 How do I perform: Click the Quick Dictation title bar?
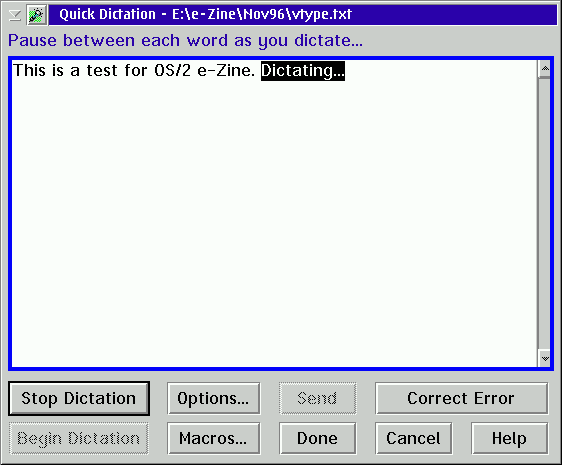click(x=303, y=15)
